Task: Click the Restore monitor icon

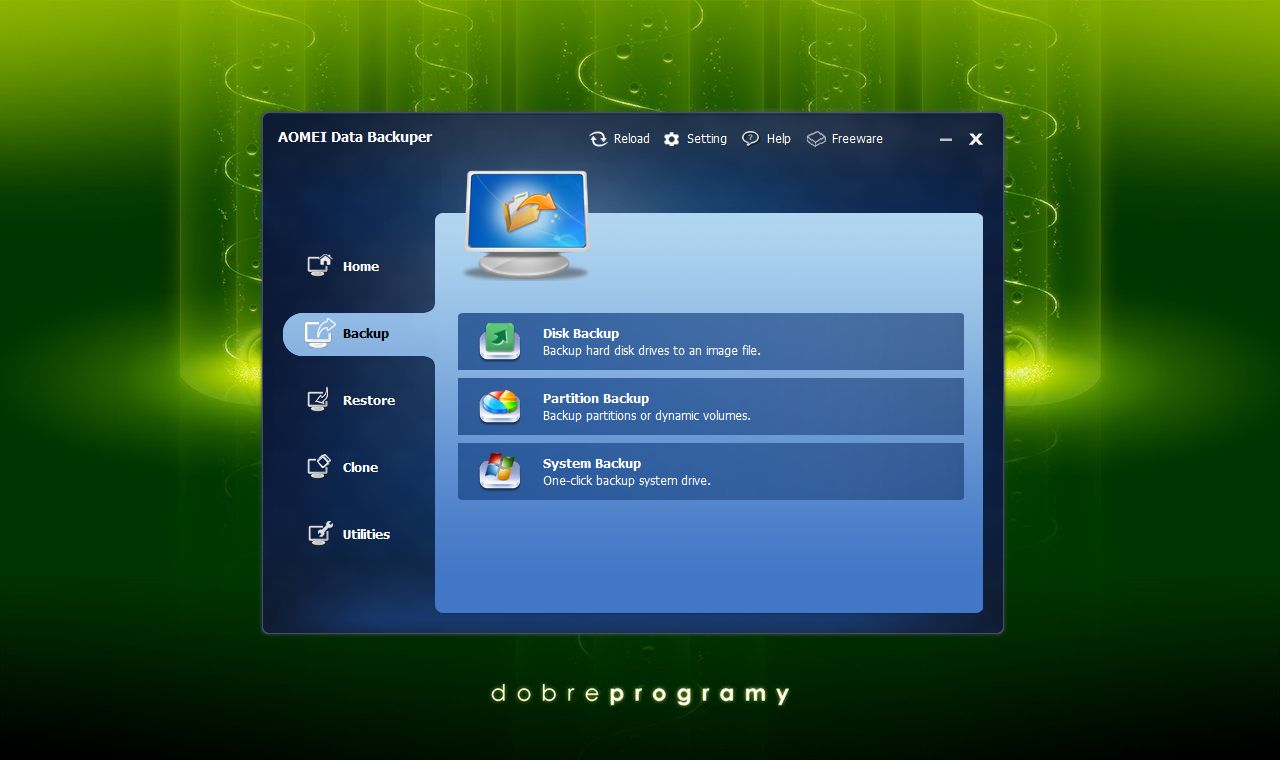Action: 318,400
